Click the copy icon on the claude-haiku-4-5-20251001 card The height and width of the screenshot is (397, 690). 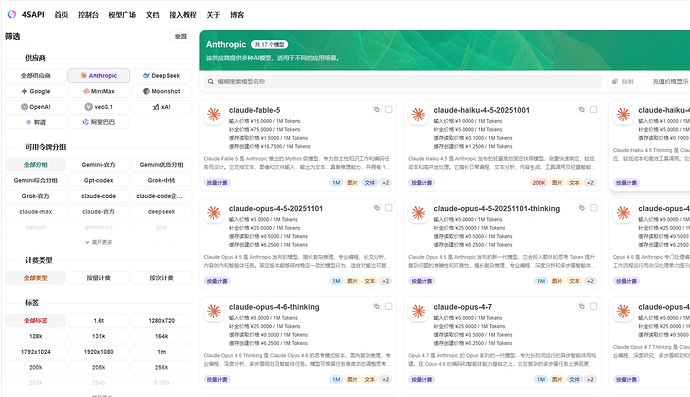point(581,110)
